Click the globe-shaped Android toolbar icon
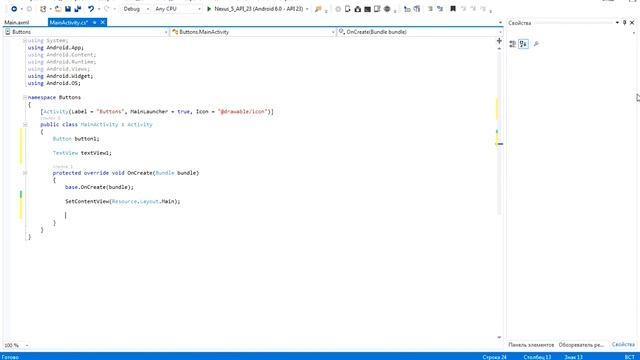The image size is (640, 360). click(387, 9)
